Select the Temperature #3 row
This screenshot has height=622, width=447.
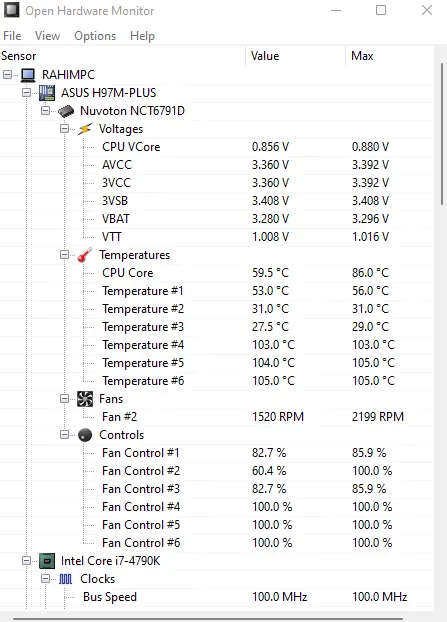click(217, 327)
